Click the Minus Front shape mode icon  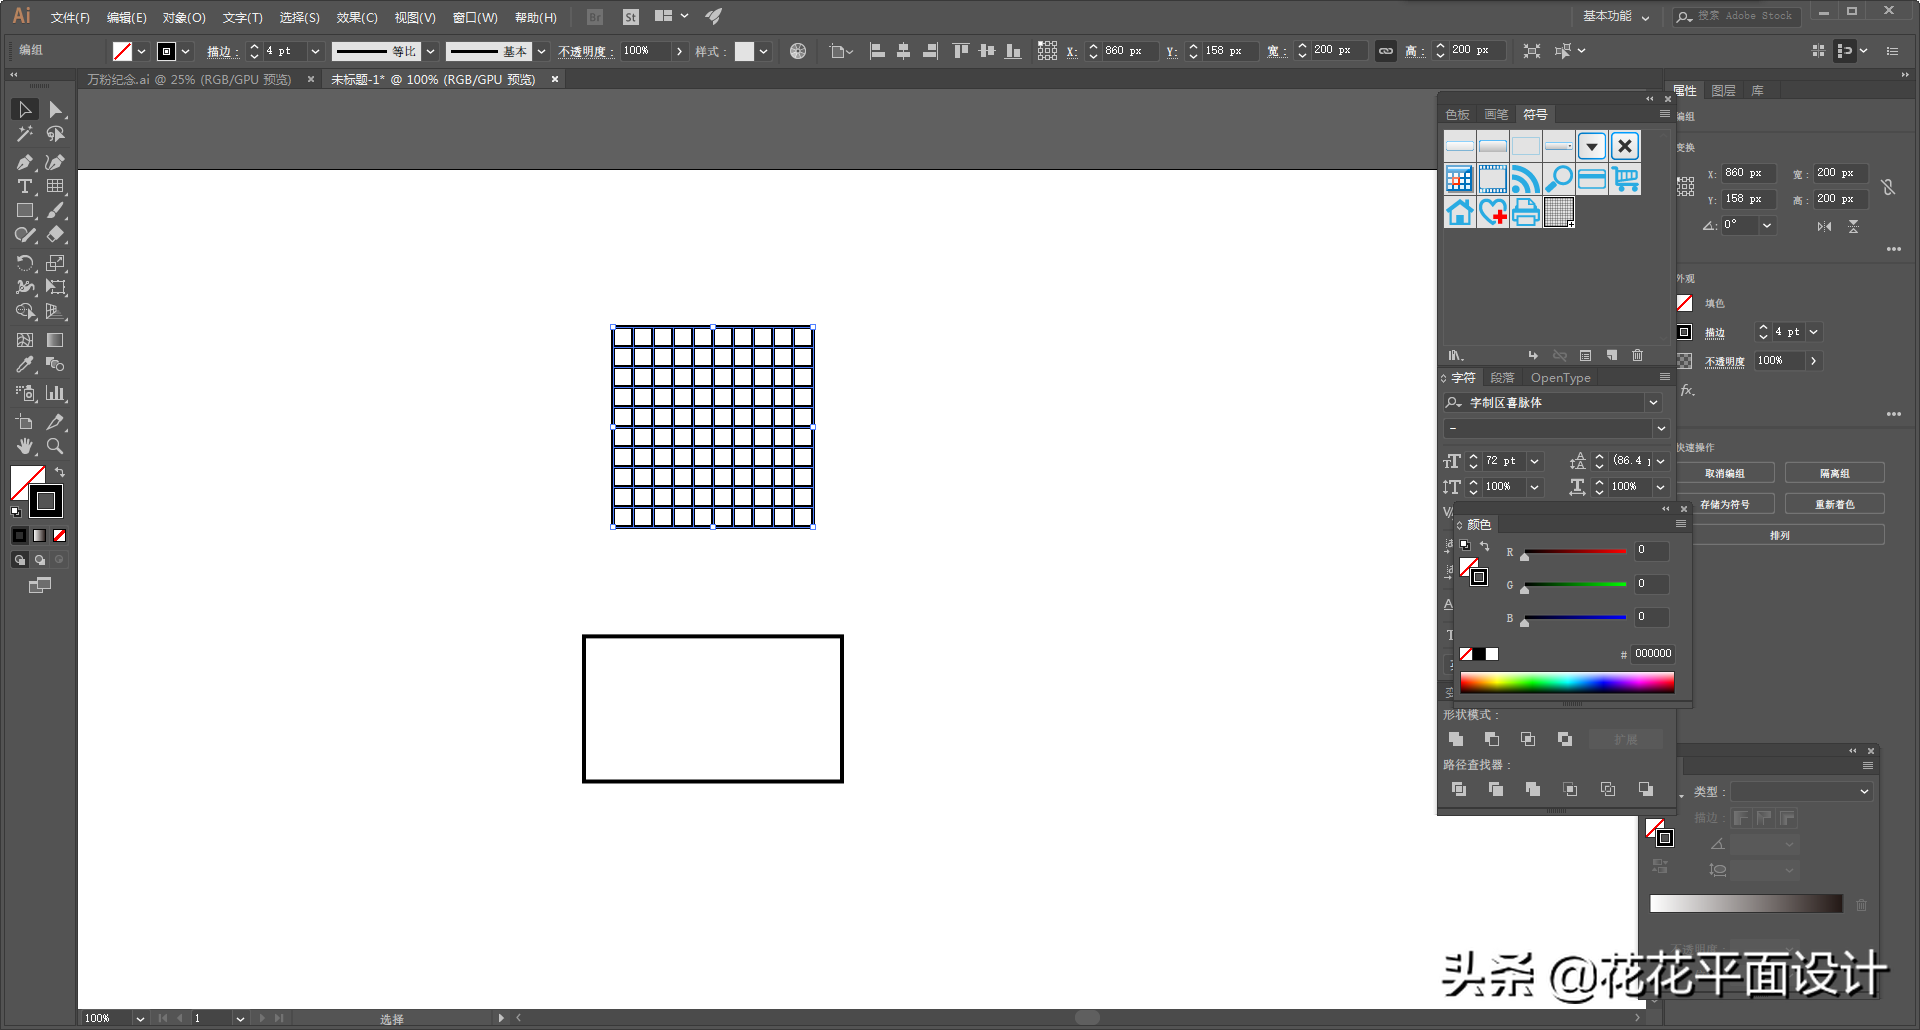click(1492, 739)
